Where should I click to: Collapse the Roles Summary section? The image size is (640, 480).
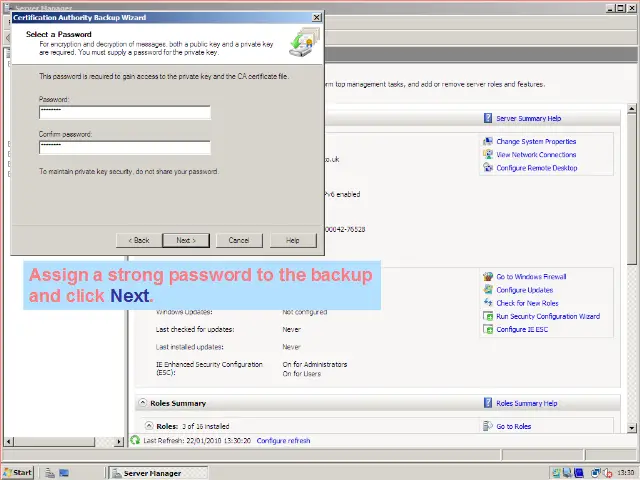click(x=142, y=403)
